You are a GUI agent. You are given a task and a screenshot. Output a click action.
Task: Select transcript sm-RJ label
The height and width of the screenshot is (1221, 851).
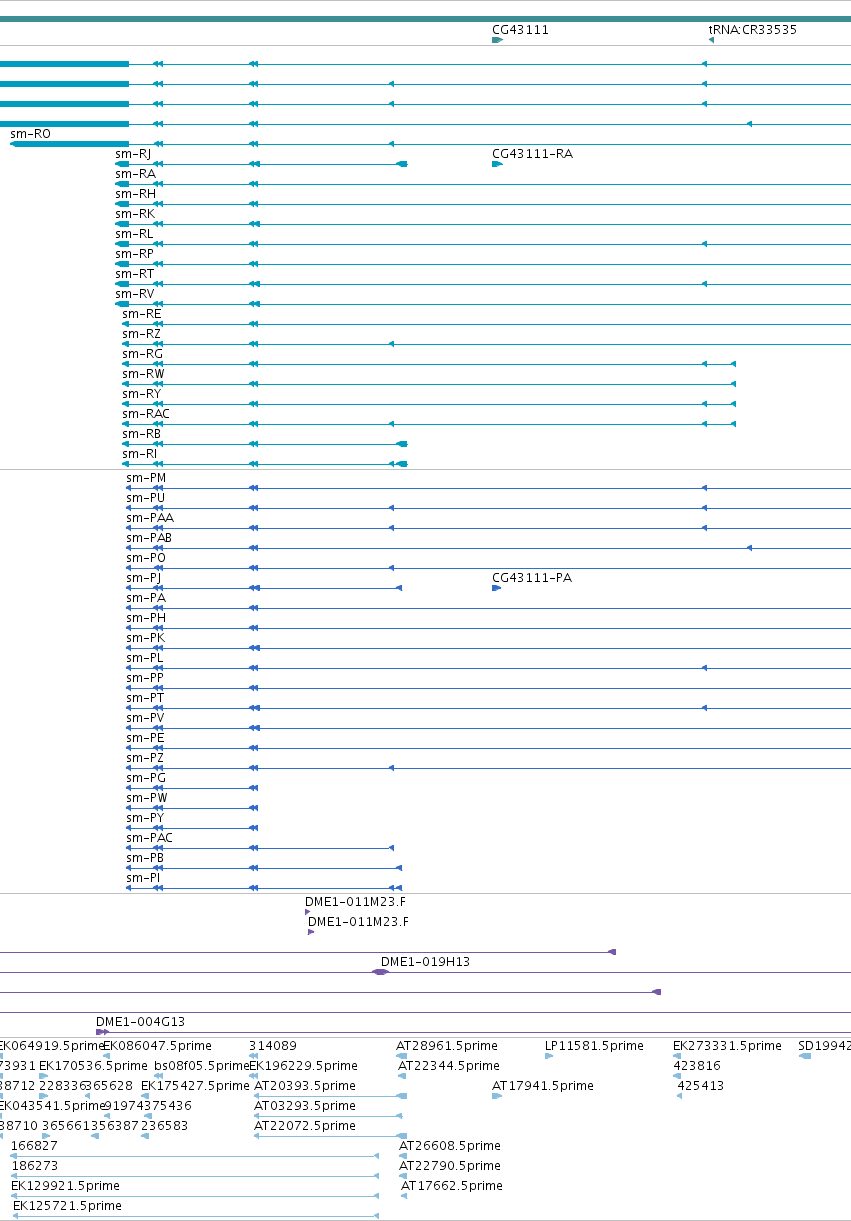133,154
